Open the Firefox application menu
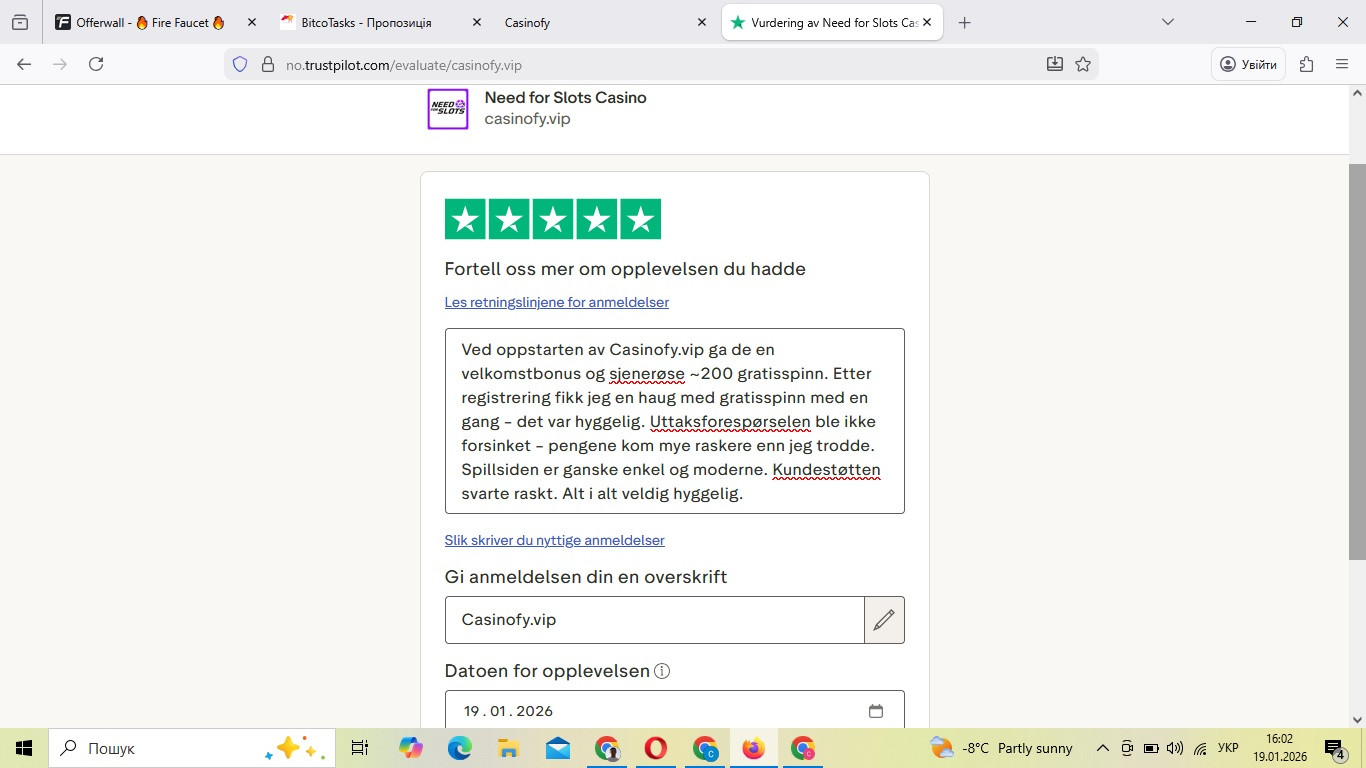The width and height of the screenshot is (1366, 768). tap(1342, 64)
